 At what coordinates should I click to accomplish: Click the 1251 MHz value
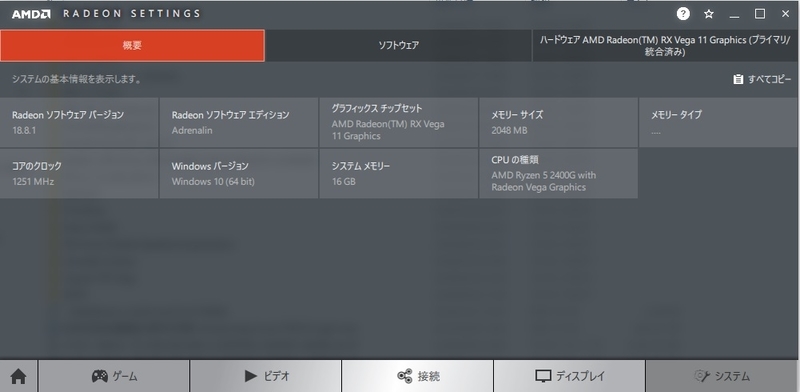33,182
